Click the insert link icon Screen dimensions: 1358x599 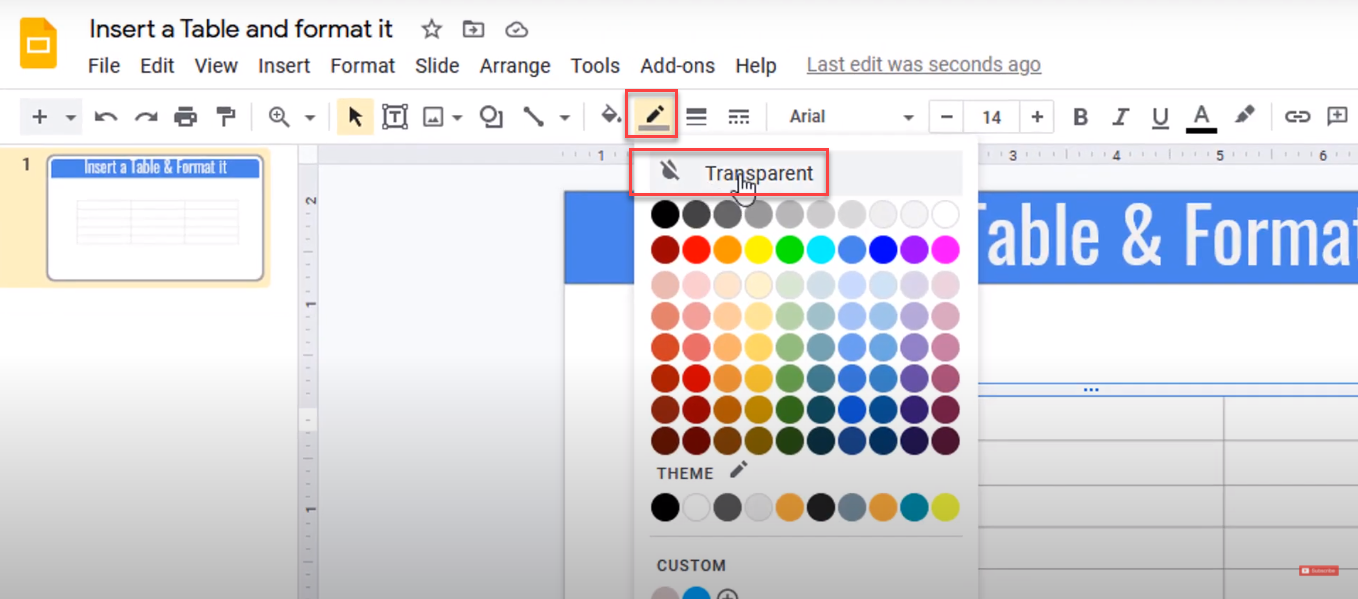(1298, 116)
